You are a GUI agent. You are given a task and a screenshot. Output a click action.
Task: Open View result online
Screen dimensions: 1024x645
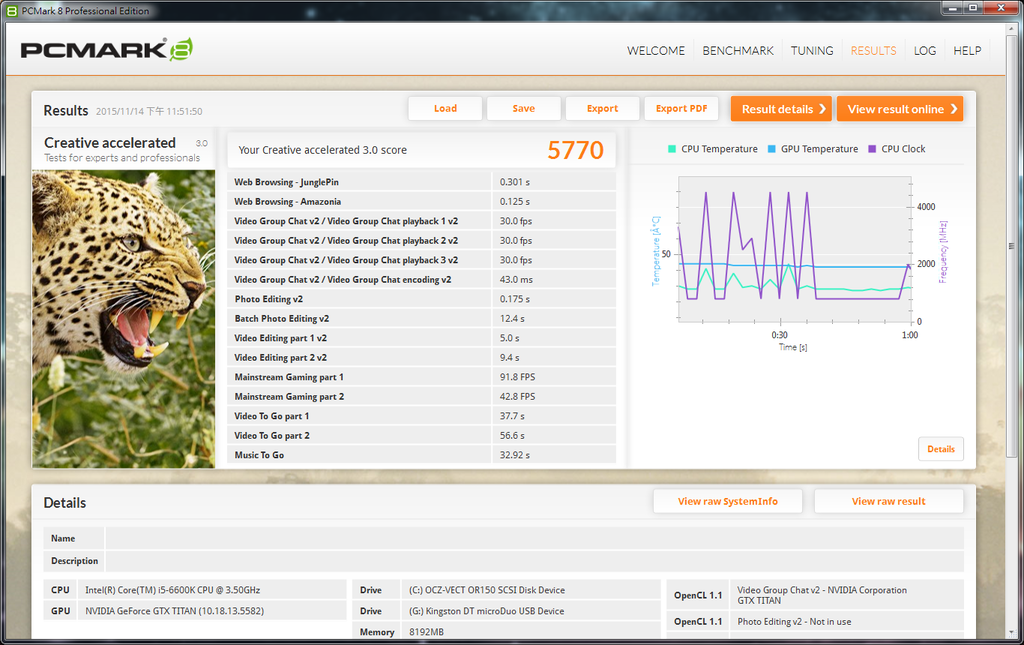(x=899, y=109)
